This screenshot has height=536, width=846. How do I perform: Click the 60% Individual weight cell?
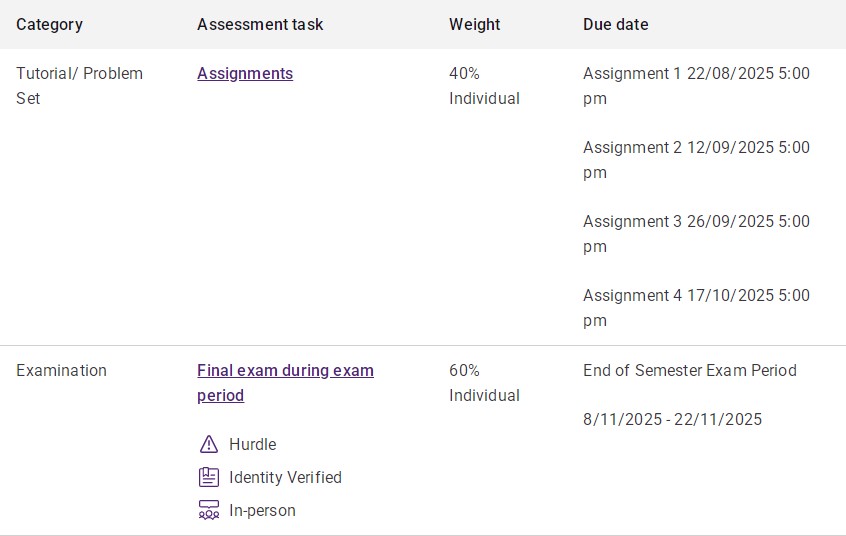485,383
